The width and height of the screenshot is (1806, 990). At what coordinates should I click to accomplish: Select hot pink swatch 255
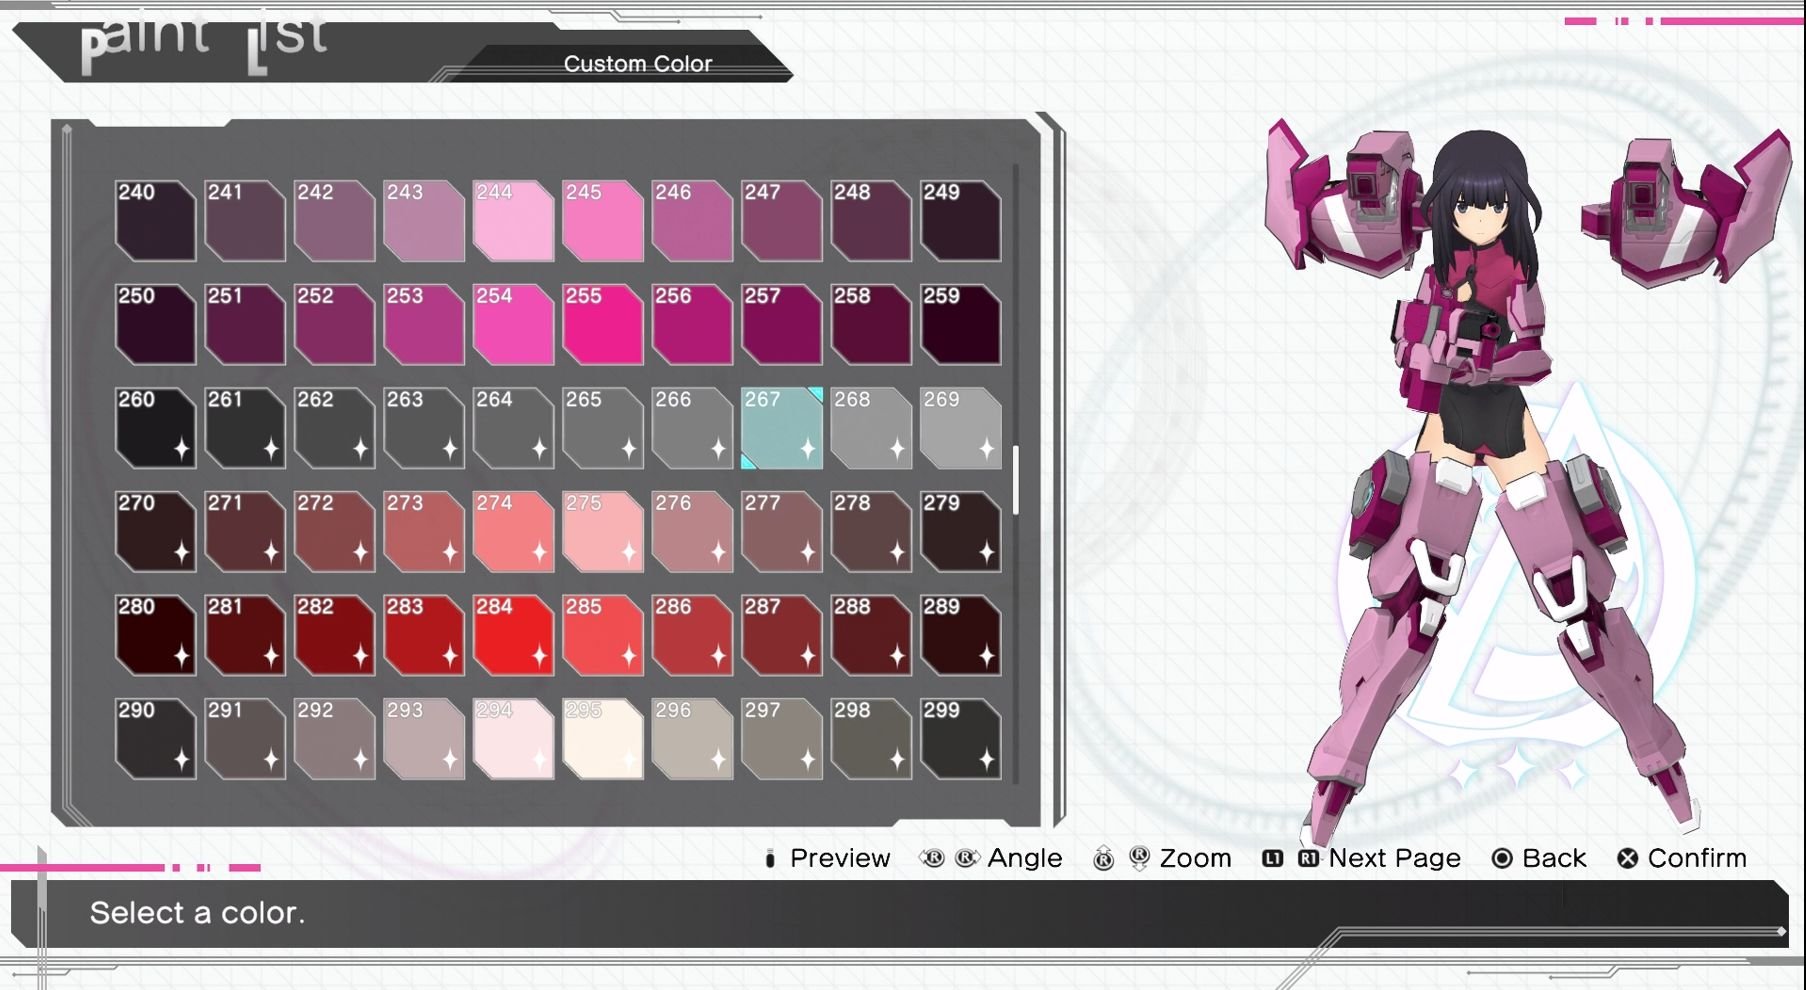pyautogui.click(x=603, y=325)
